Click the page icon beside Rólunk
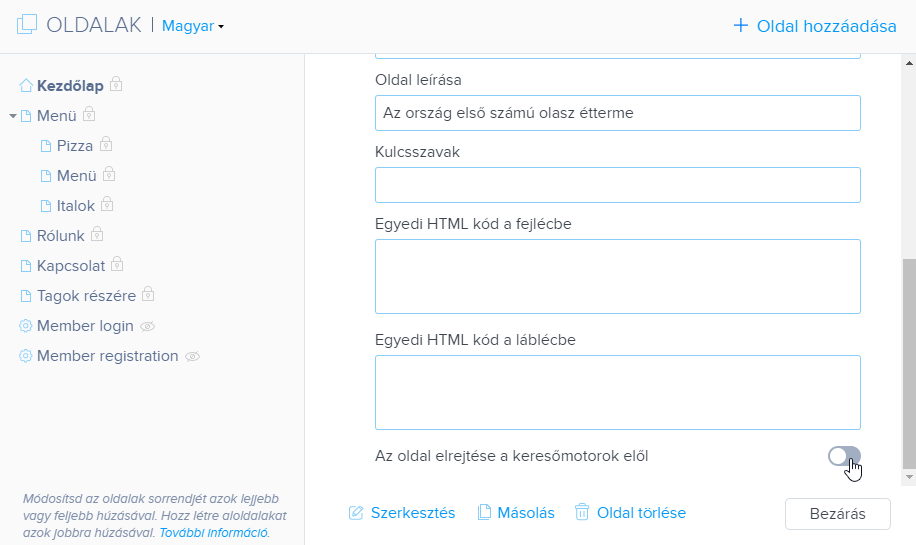Viewport: 916px width, 545px height. click(26, 236)
